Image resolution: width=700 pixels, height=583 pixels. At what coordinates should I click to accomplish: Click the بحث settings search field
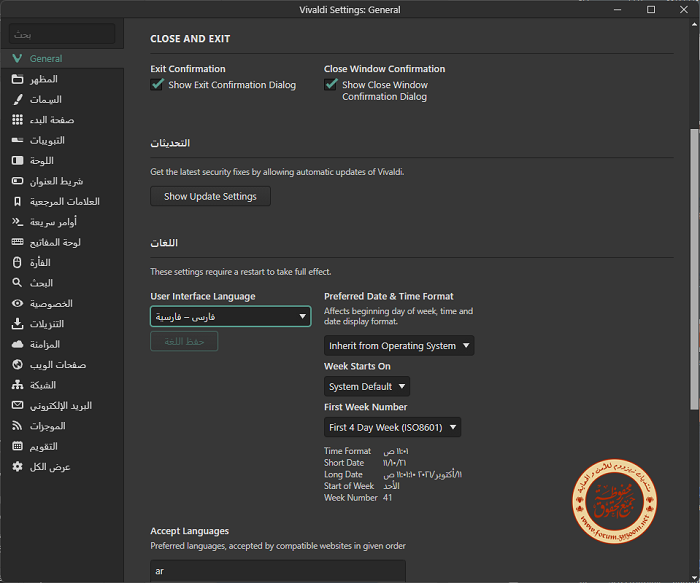(x=62, y=34)
